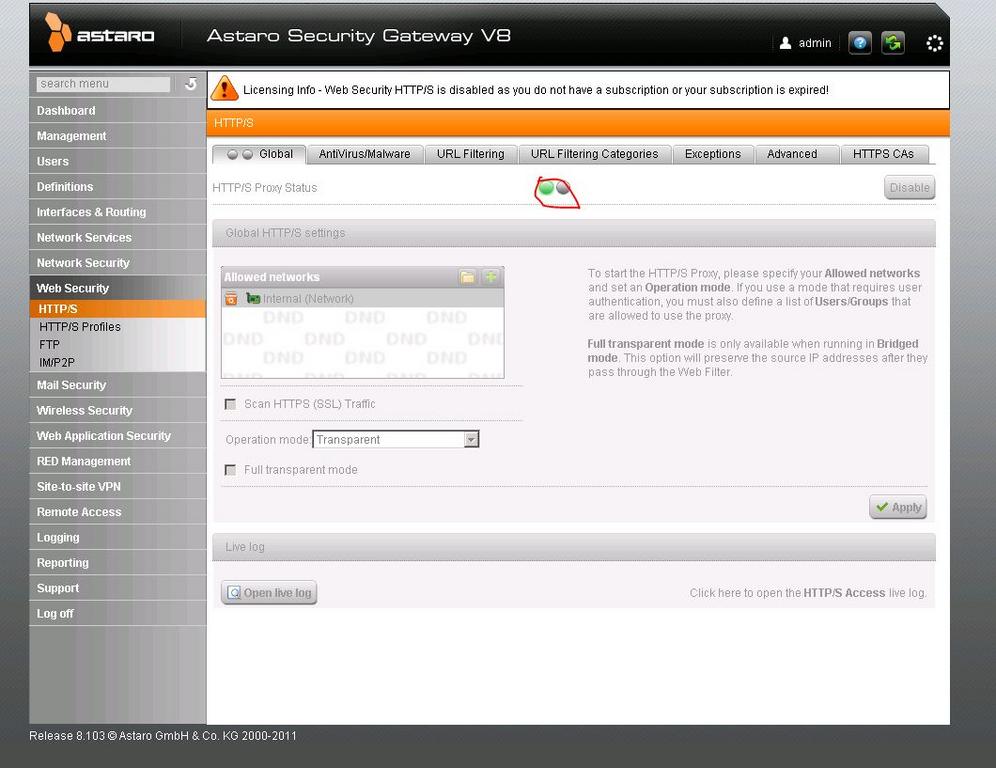Click the folder icon in Allowed networks
This screenshot has width=996, height=768.
(x=467, y=277)
